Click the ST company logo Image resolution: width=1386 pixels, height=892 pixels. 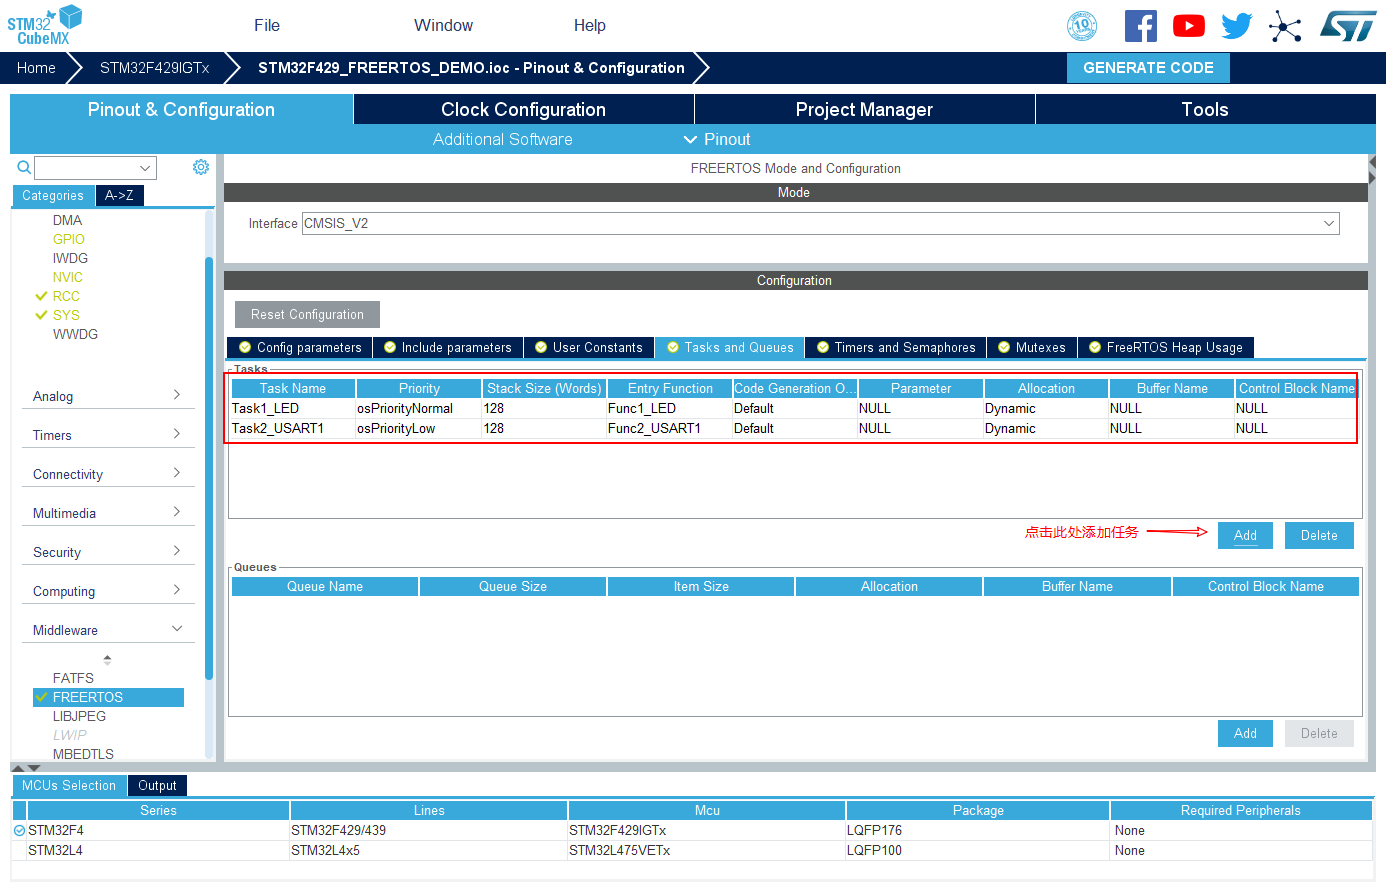1348,26
